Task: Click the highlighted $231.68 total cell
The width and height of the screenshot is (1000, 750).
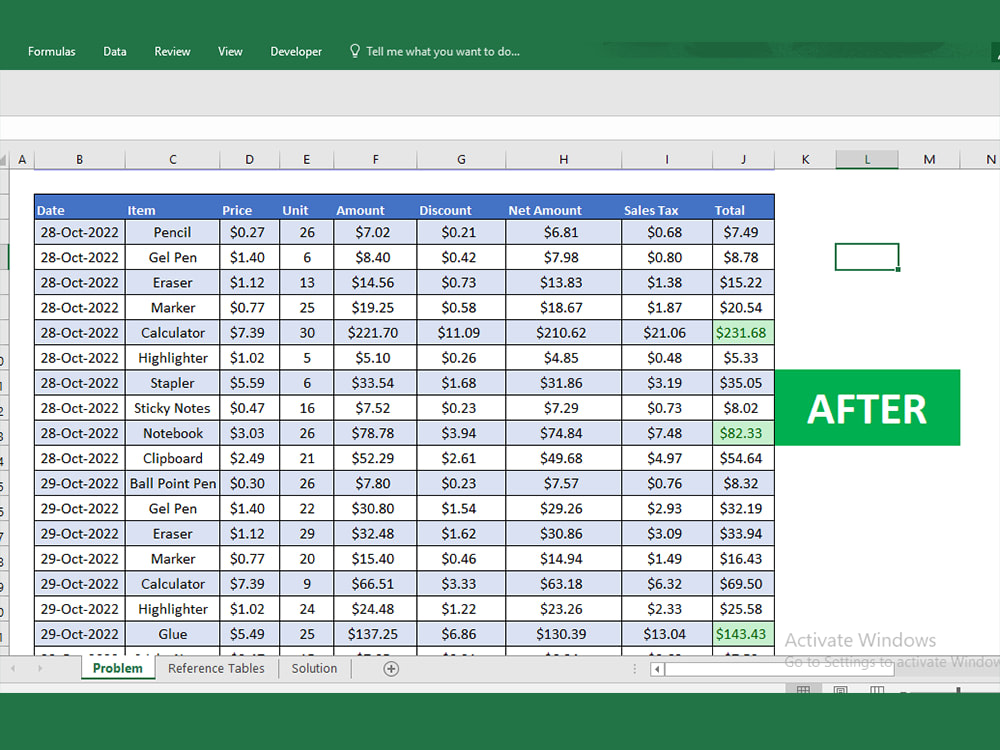Action: click(x=744, y=333)
